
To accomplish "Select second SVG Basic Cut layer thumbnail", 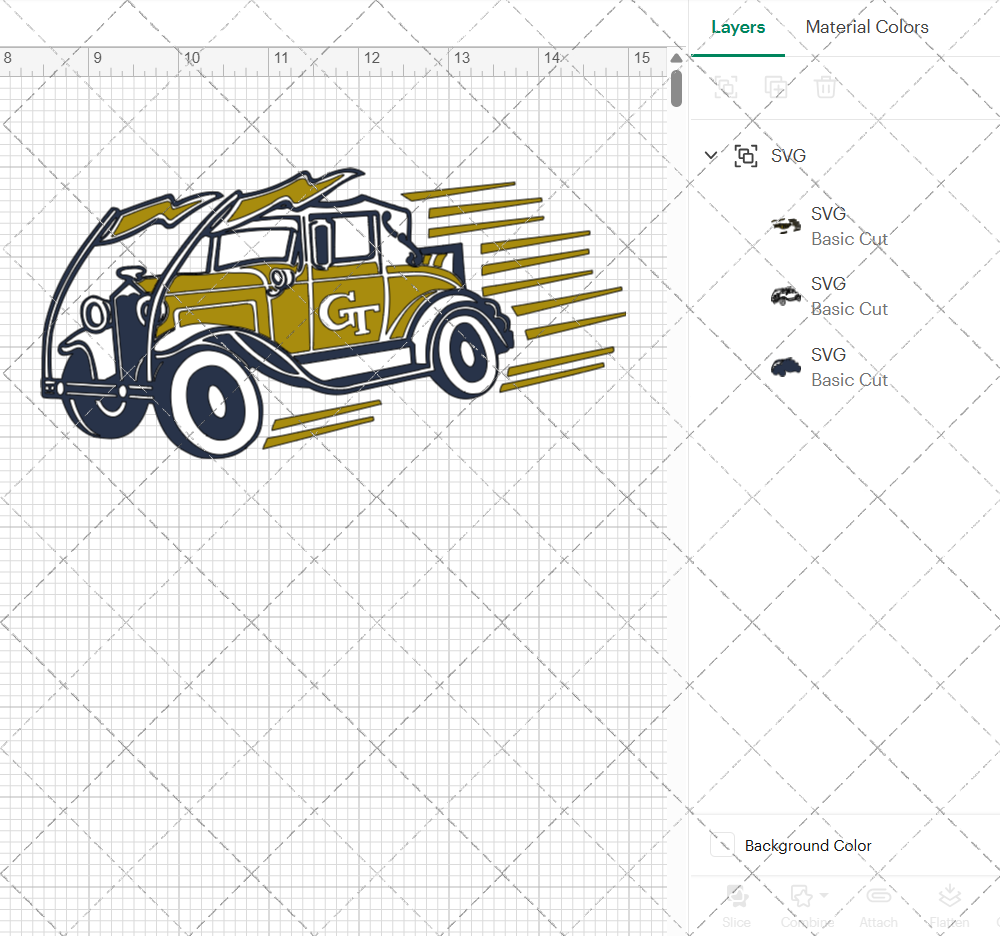I will [x=786, y=296].
